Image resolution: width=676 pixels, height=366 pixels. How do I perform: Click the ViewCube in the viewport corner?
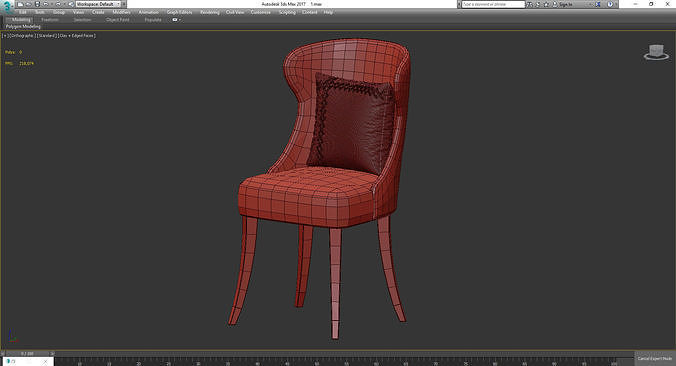656,52
